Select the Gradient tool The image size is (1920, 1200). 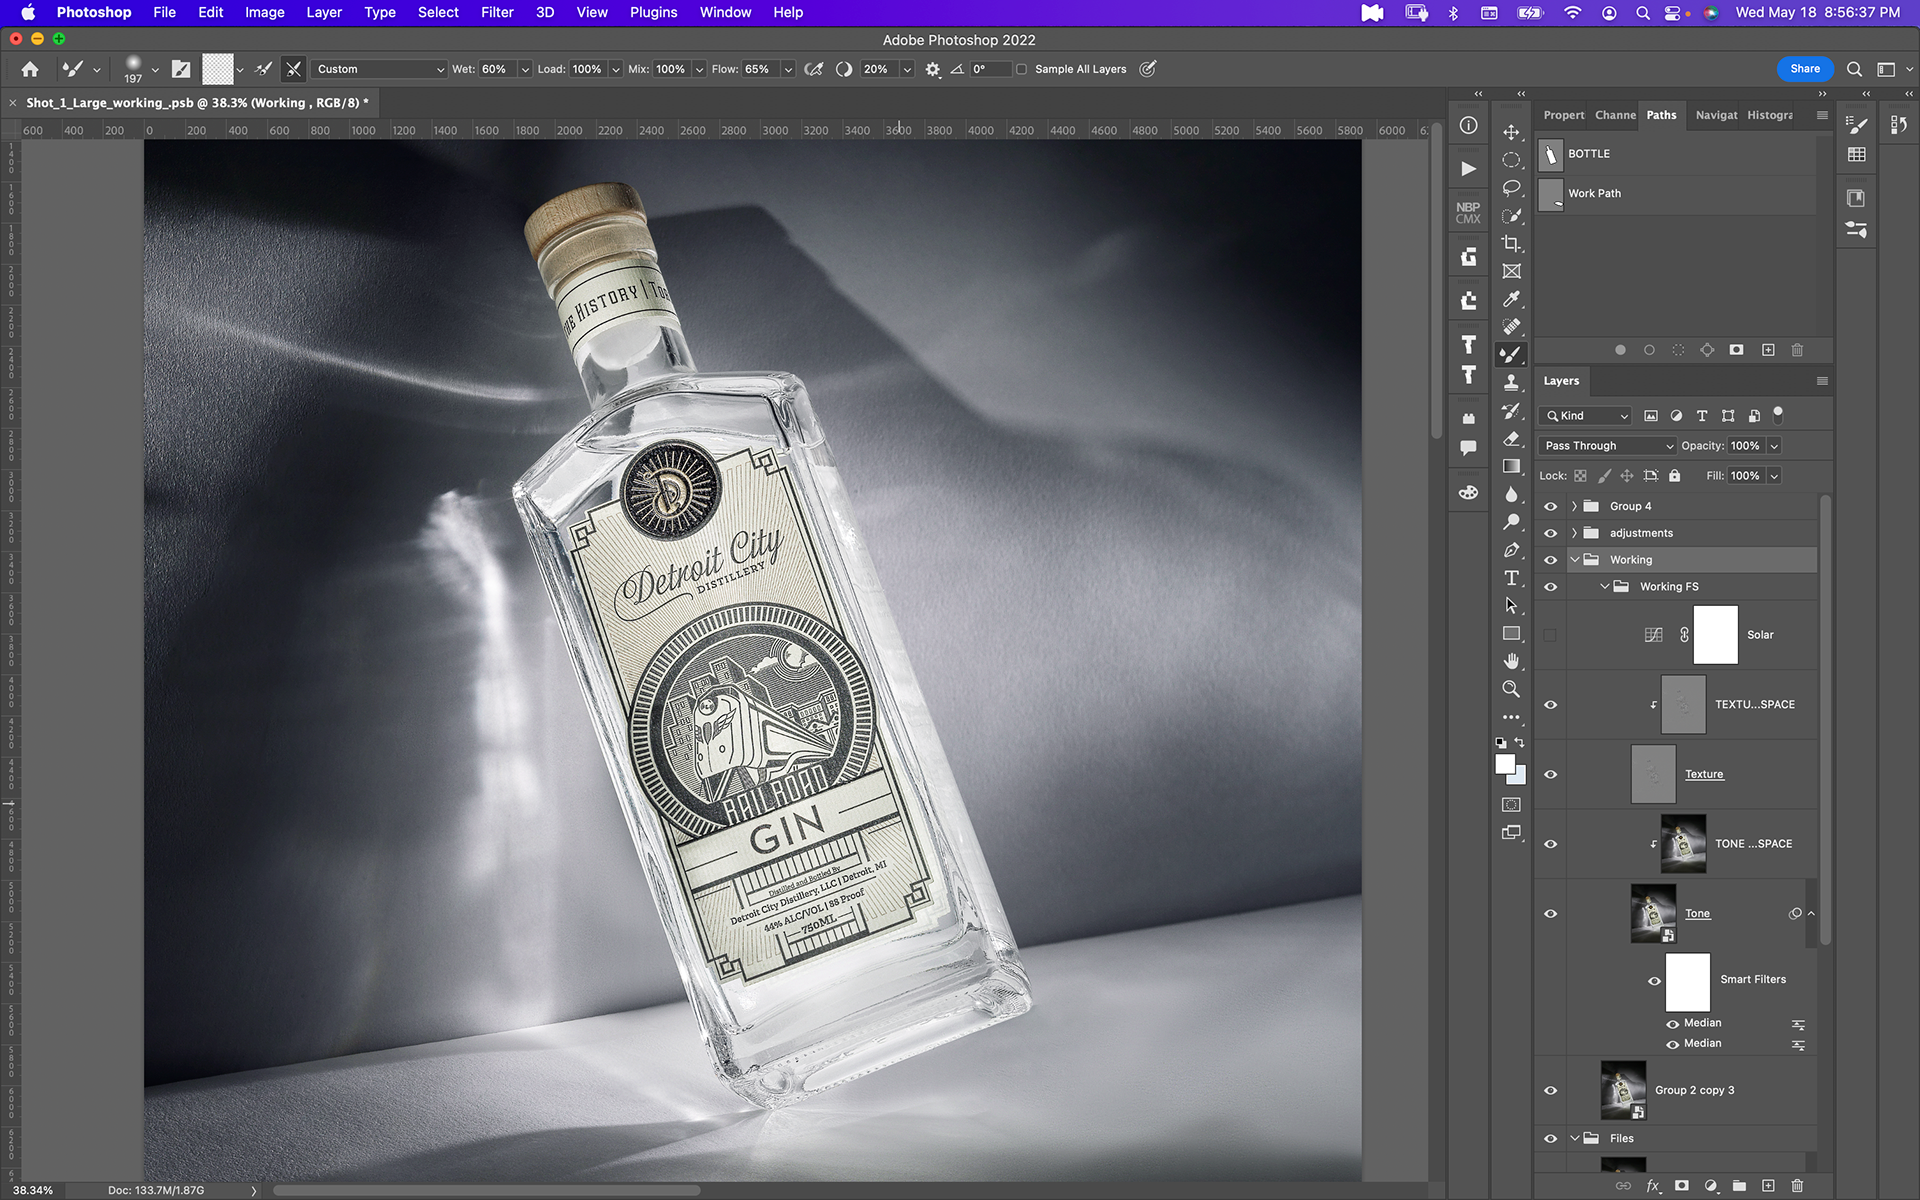tap(1511, 466)
